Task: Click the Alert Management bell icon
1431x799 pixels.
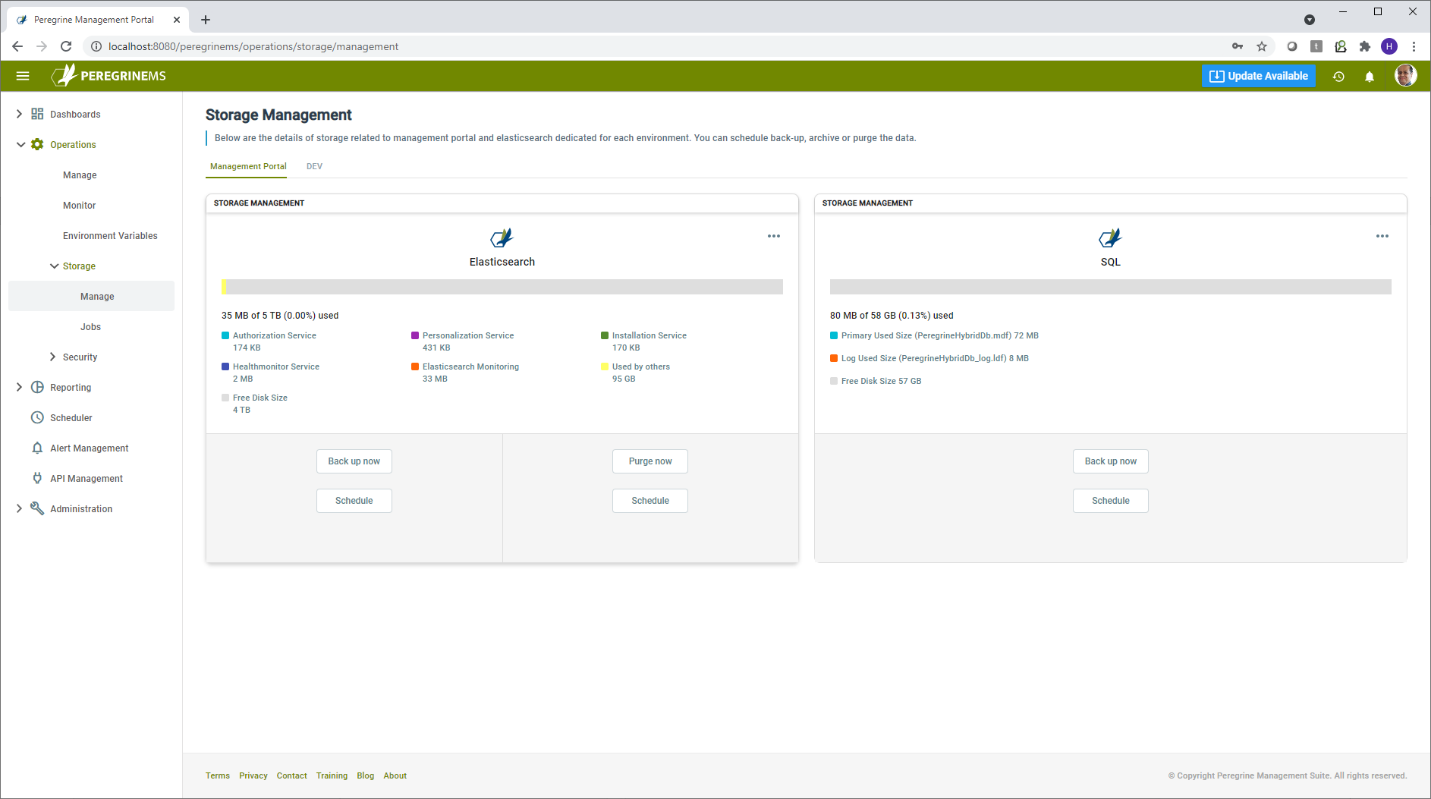Action: pos(37,448)
